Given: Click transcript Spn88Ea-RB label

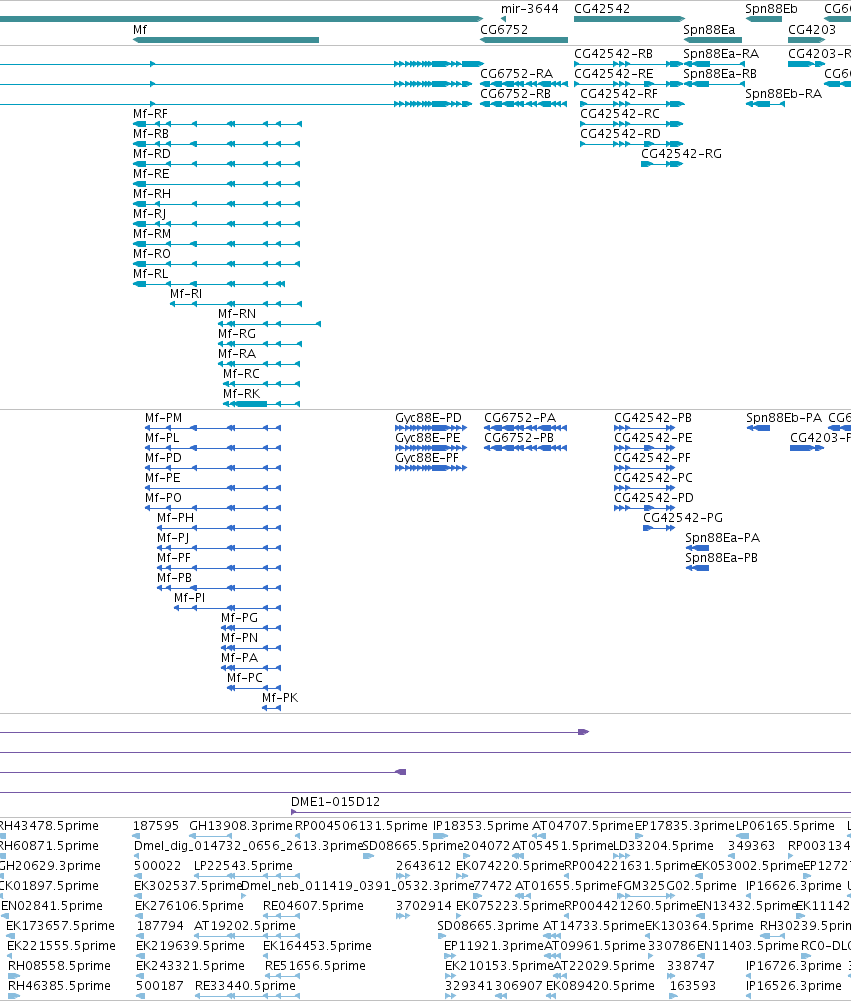Looking at the screenshot, I should click(x=719, y=74).
